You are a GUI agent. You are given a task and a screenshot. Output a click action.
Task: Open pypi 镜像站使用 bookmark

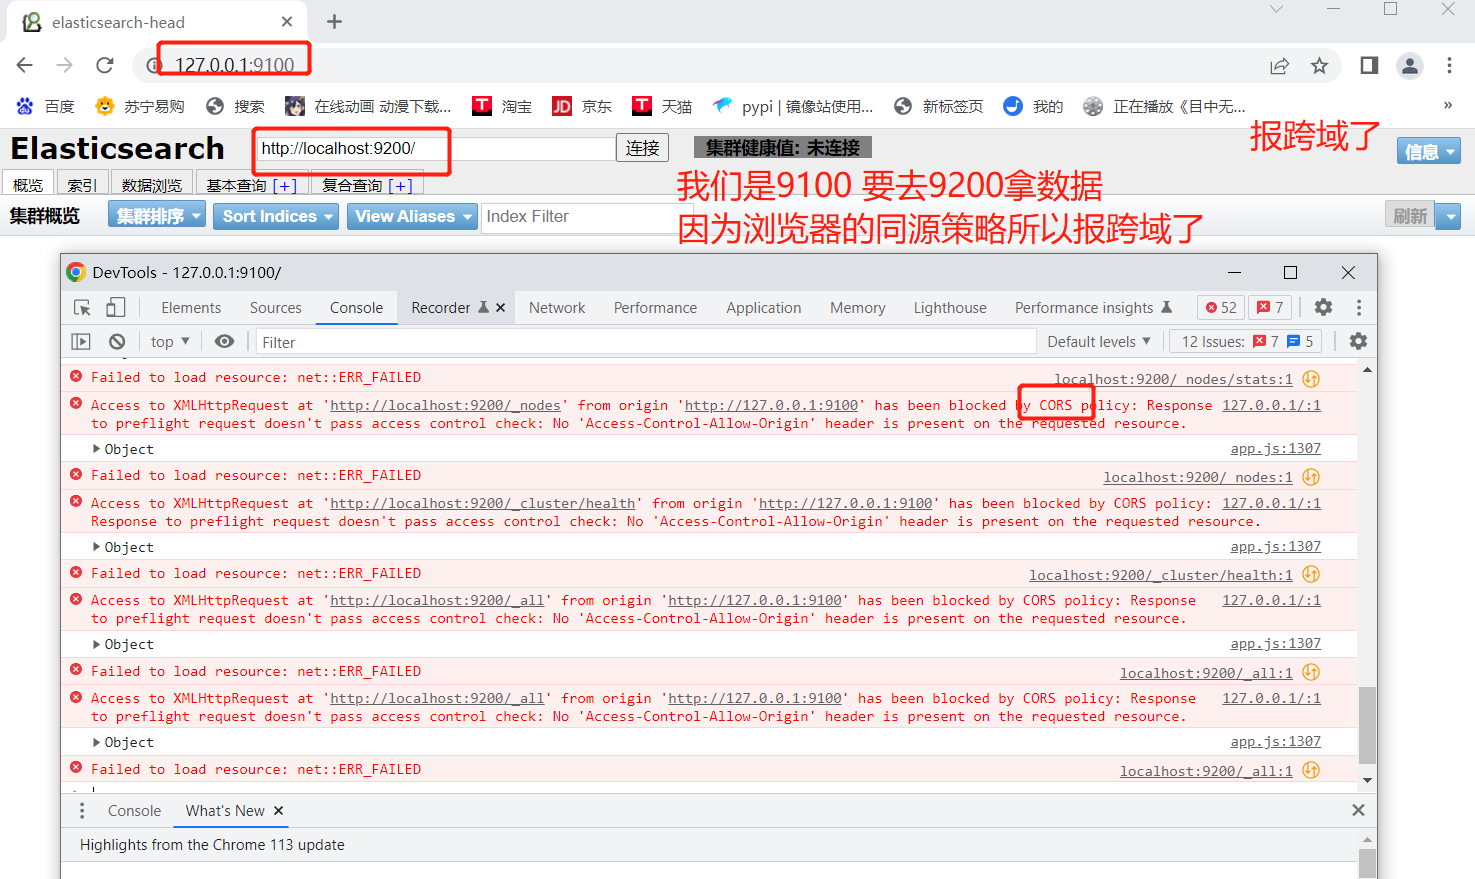pyautogui.click(x=793, y=106)
